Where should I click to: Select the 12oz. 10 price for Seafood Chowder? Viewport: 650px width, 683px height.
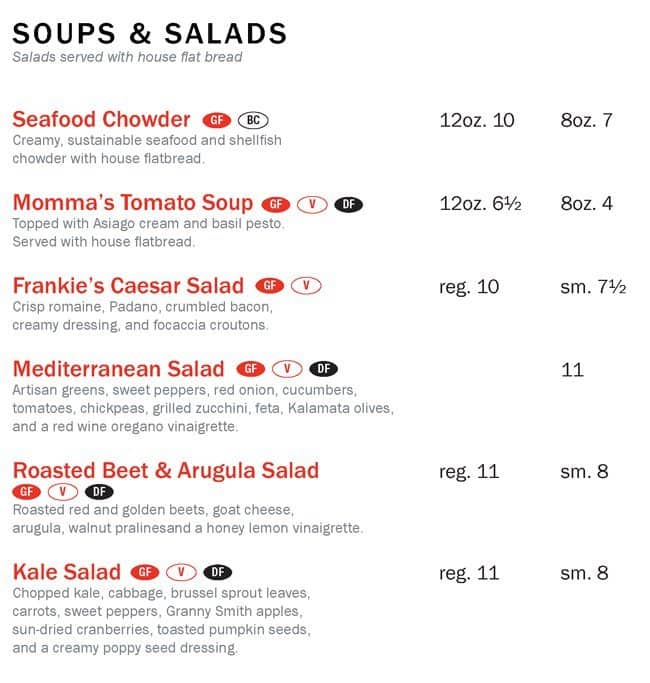click(x=477, y=121)
